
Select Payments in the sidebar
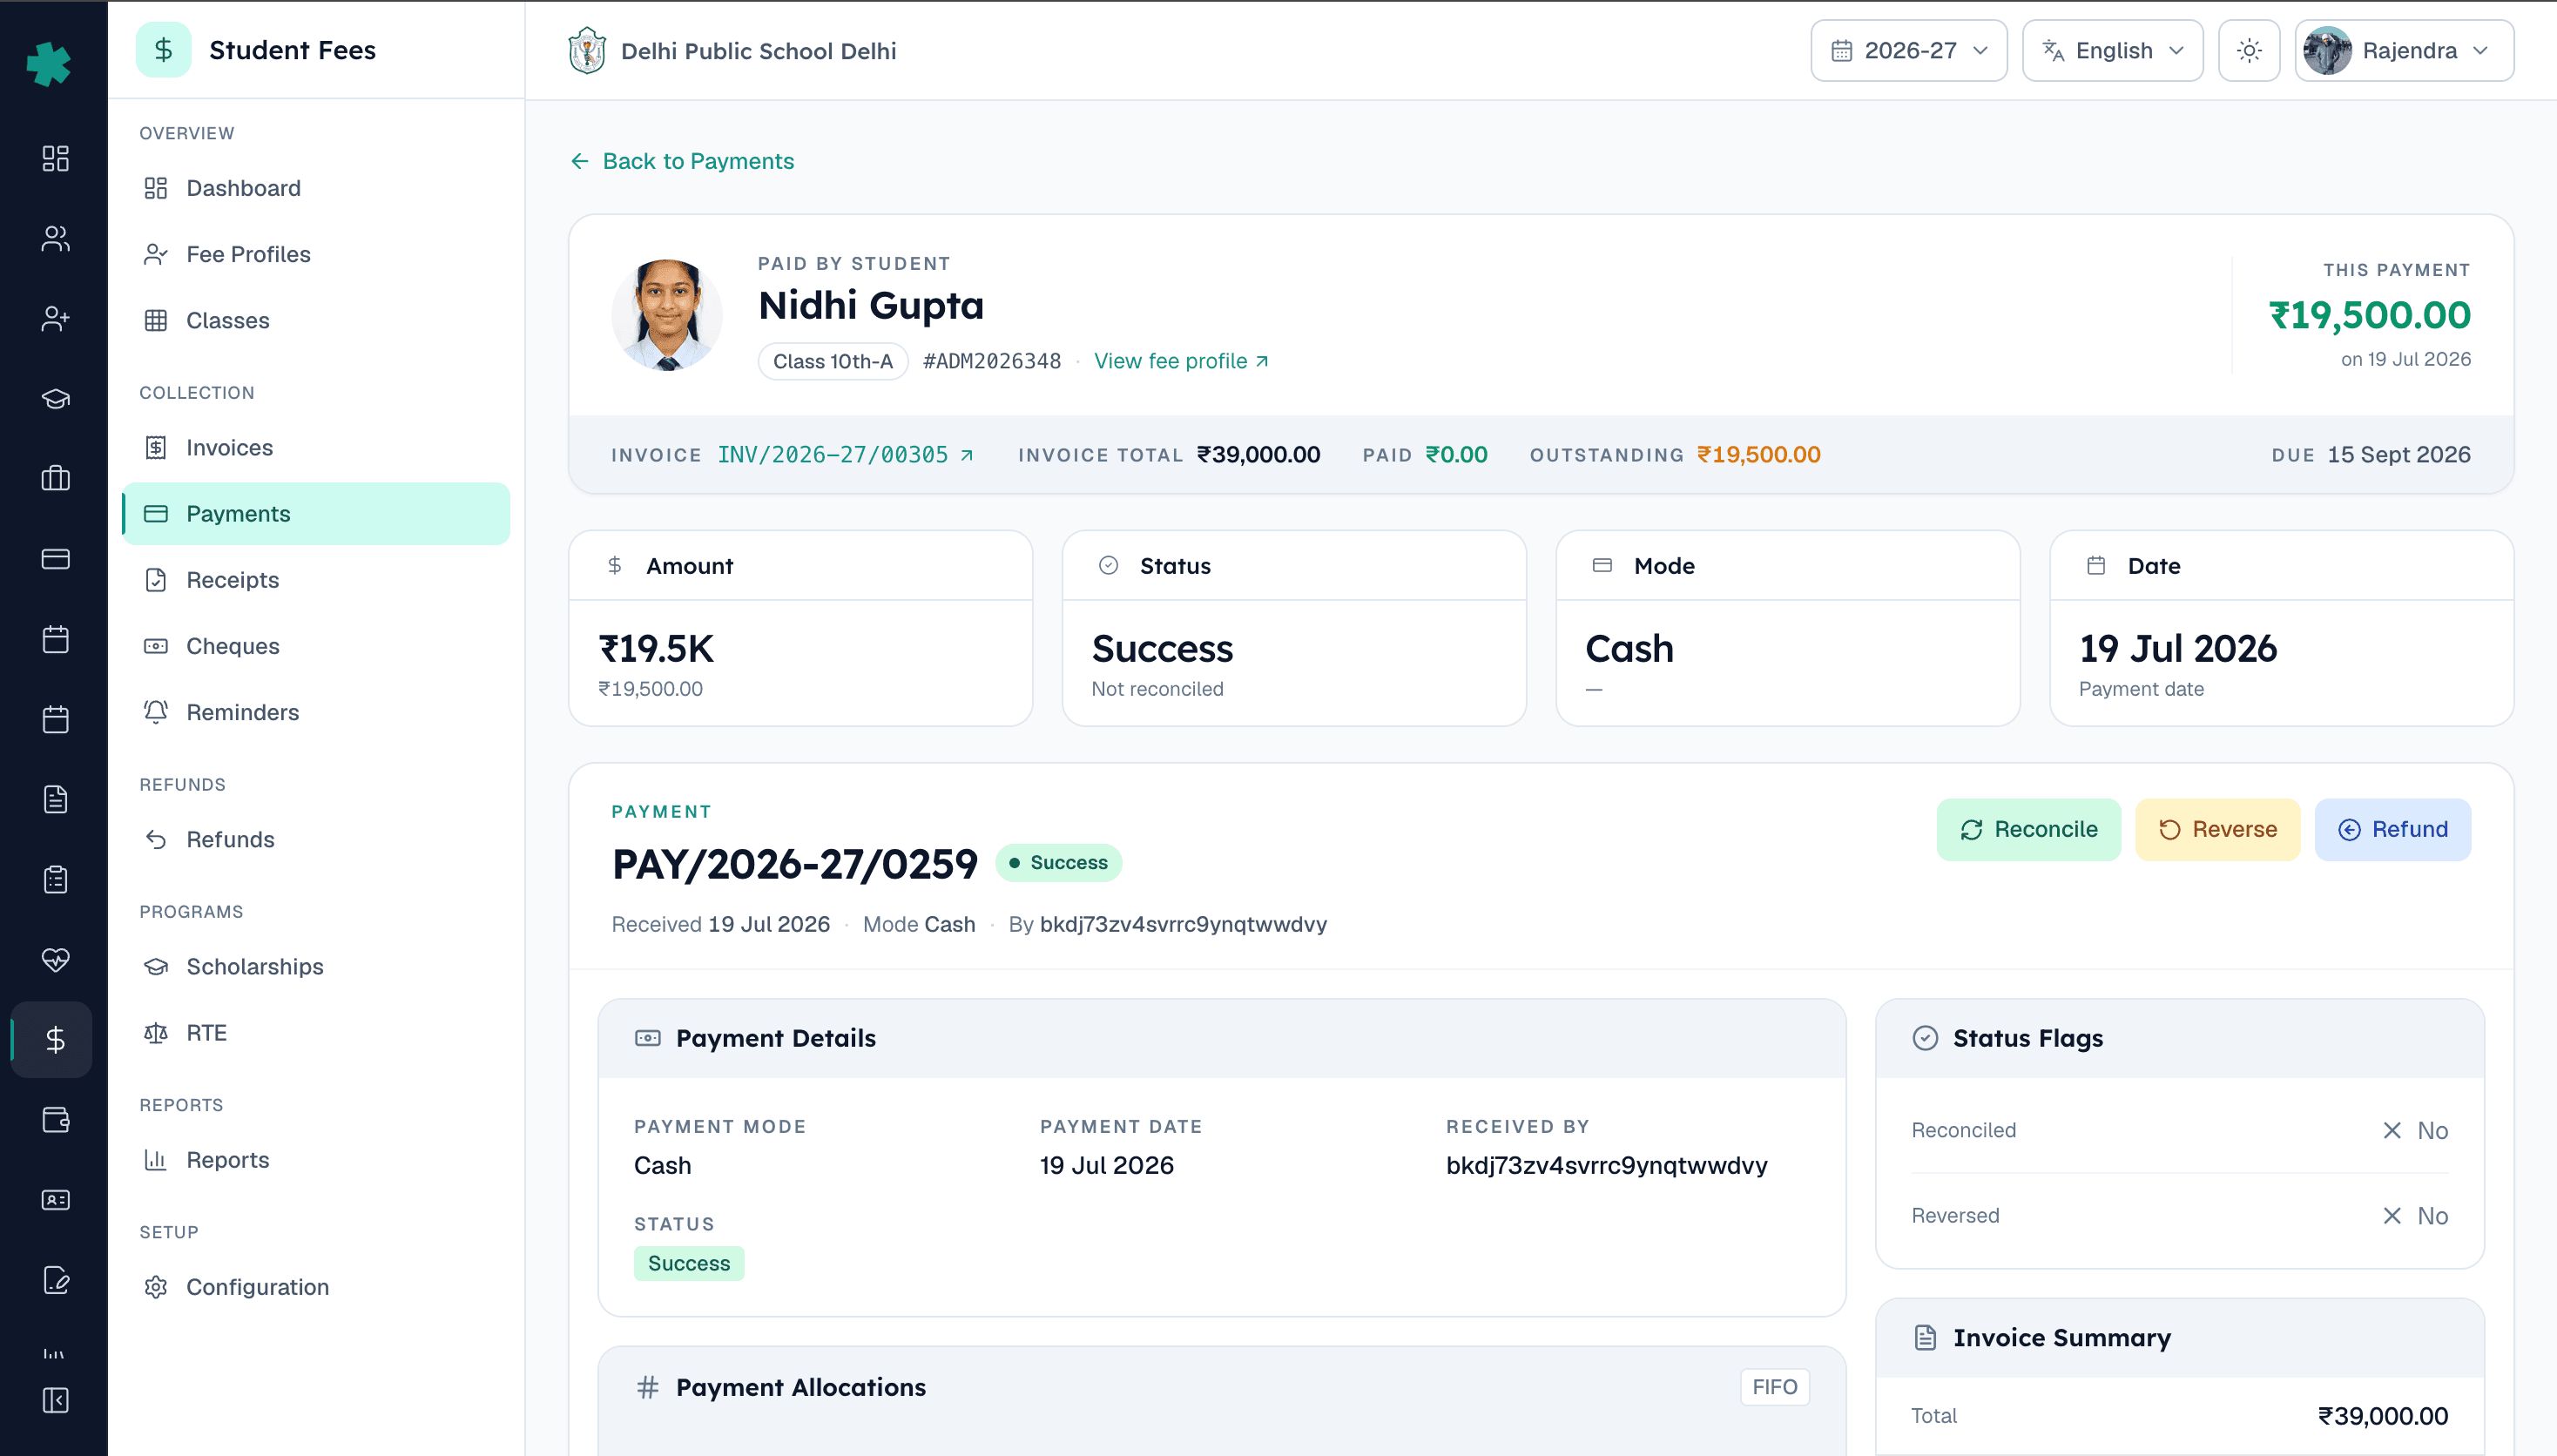[315, 514]
